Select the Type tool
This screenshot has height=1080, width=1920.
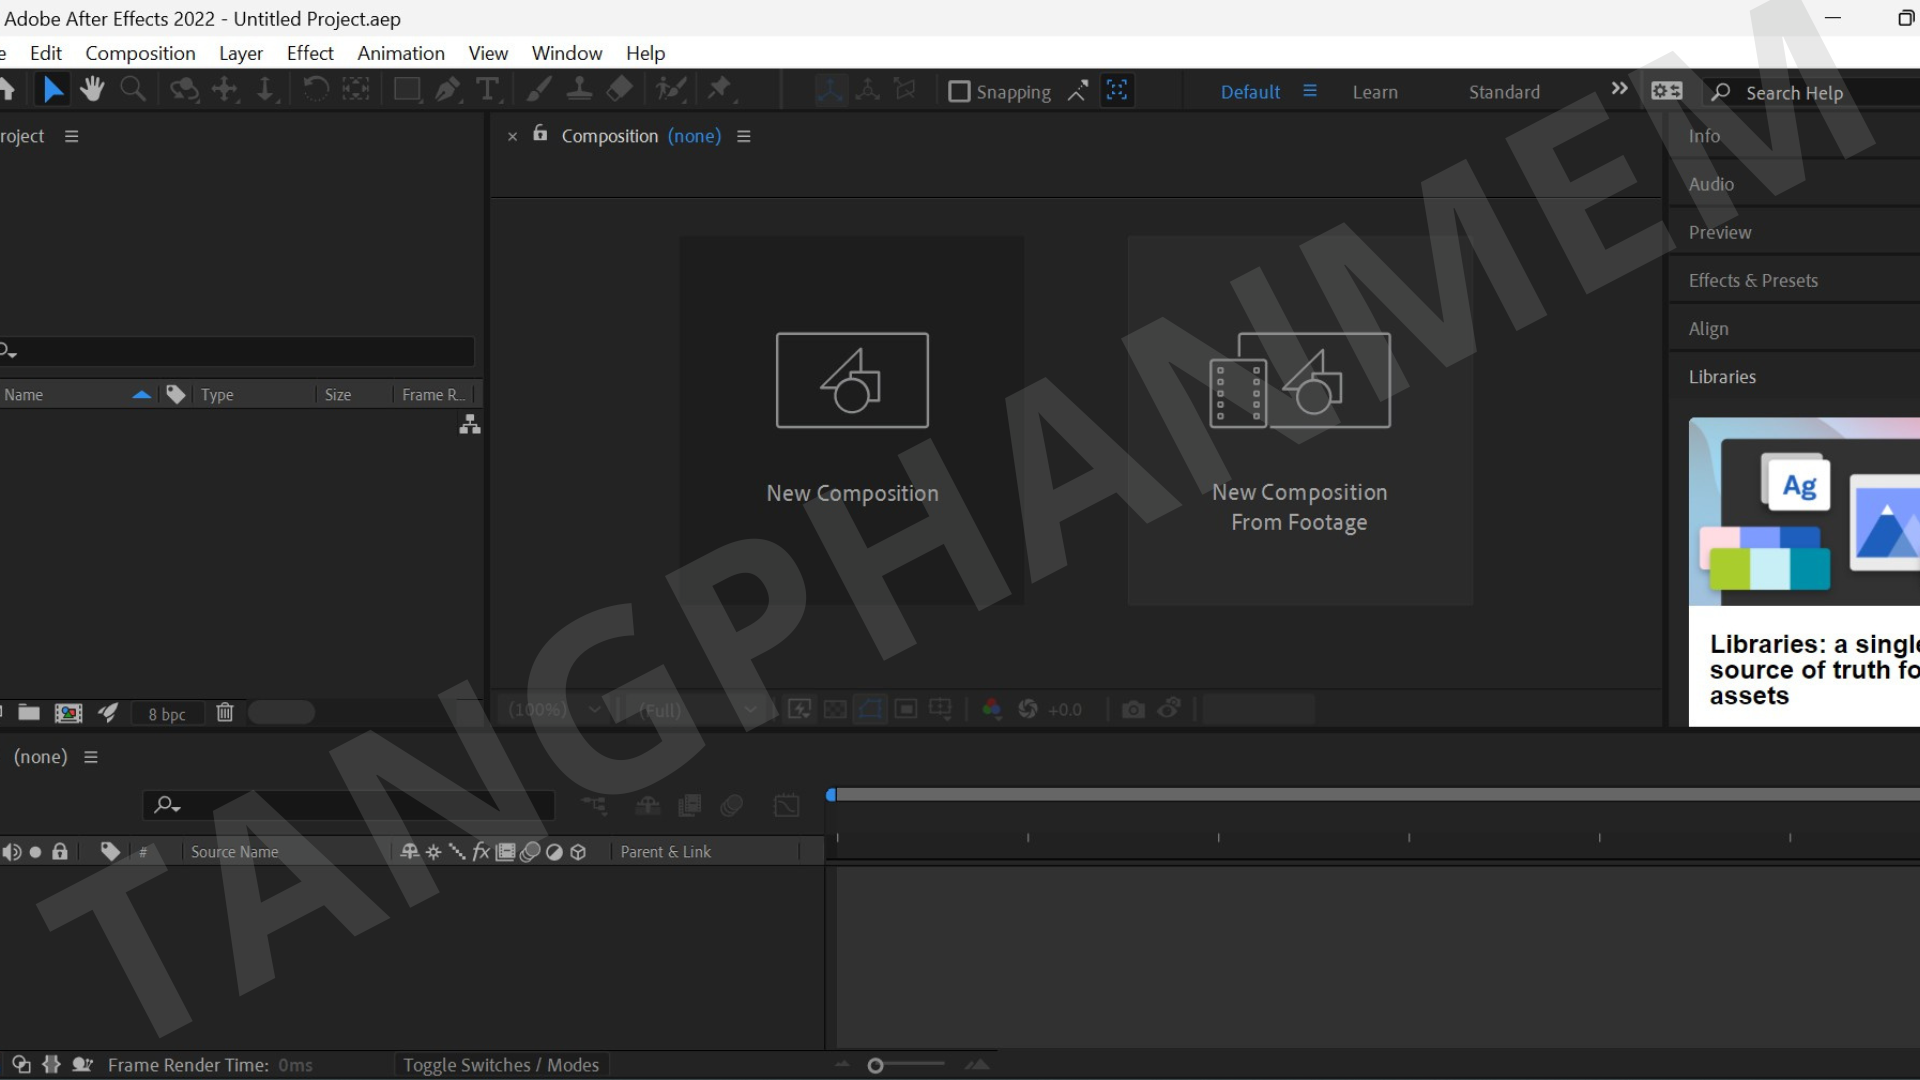point(488,90)
